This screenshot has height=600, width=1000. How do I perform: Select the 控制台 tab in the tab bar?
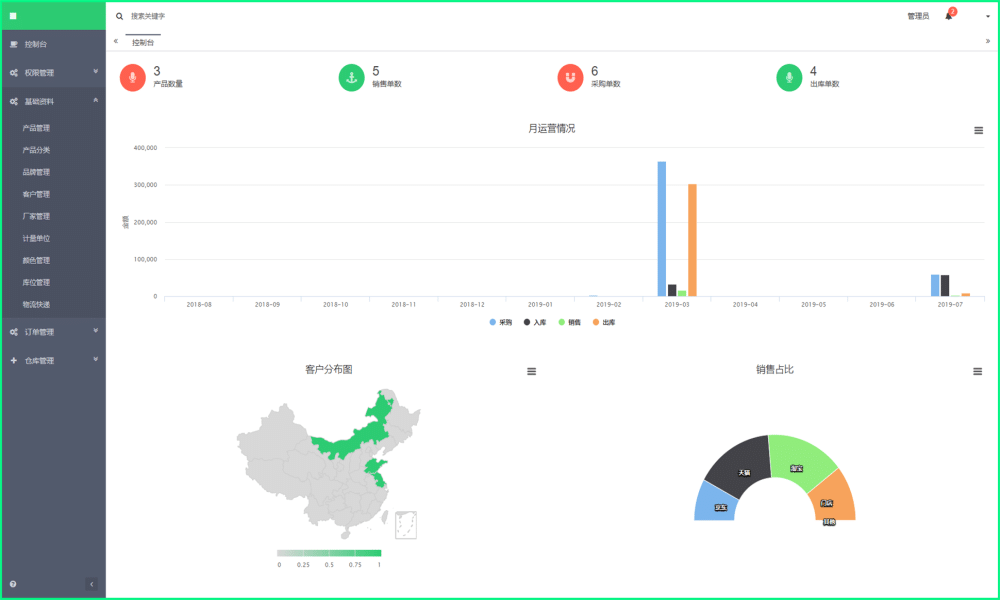click(143, 43)
